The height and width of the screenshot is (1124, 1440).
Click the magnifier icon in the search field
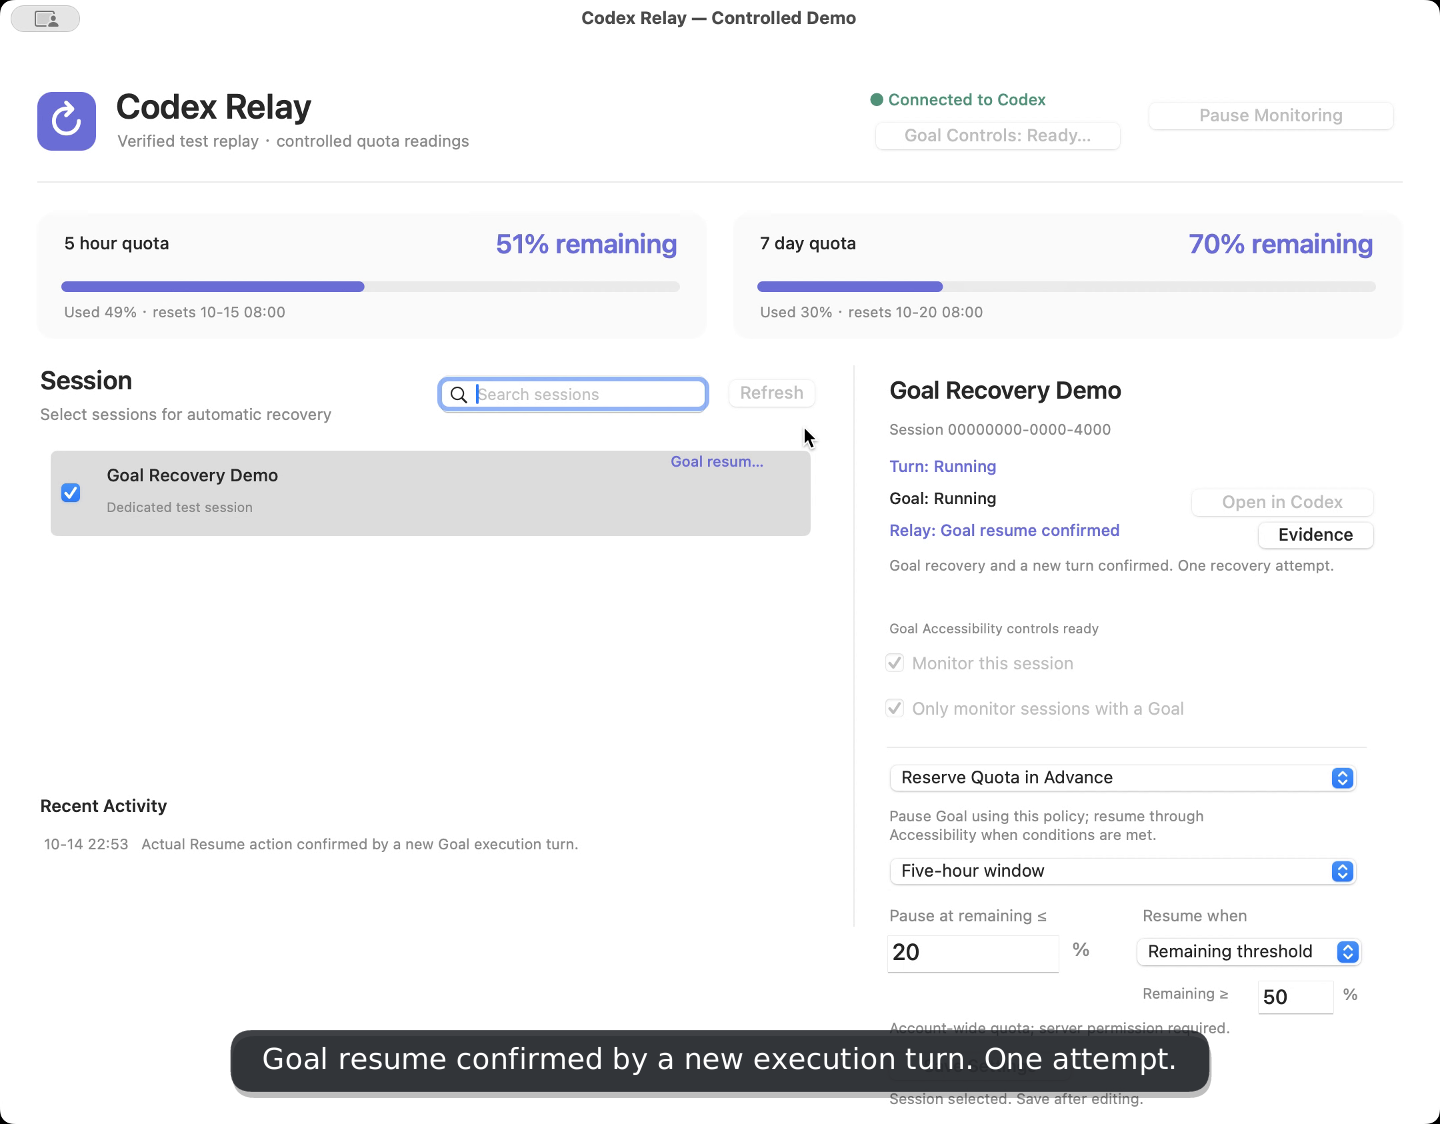459,395
